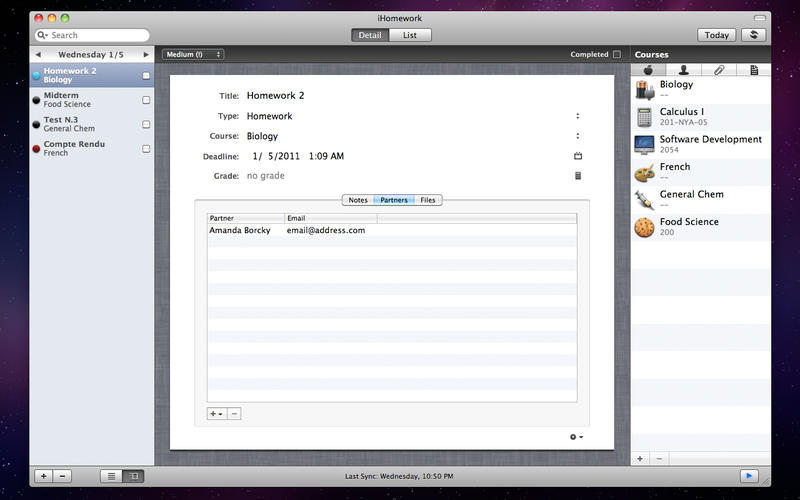Click the Deadline date field
This screenshot has width=800, height=500.
click(x=298, y=156)
